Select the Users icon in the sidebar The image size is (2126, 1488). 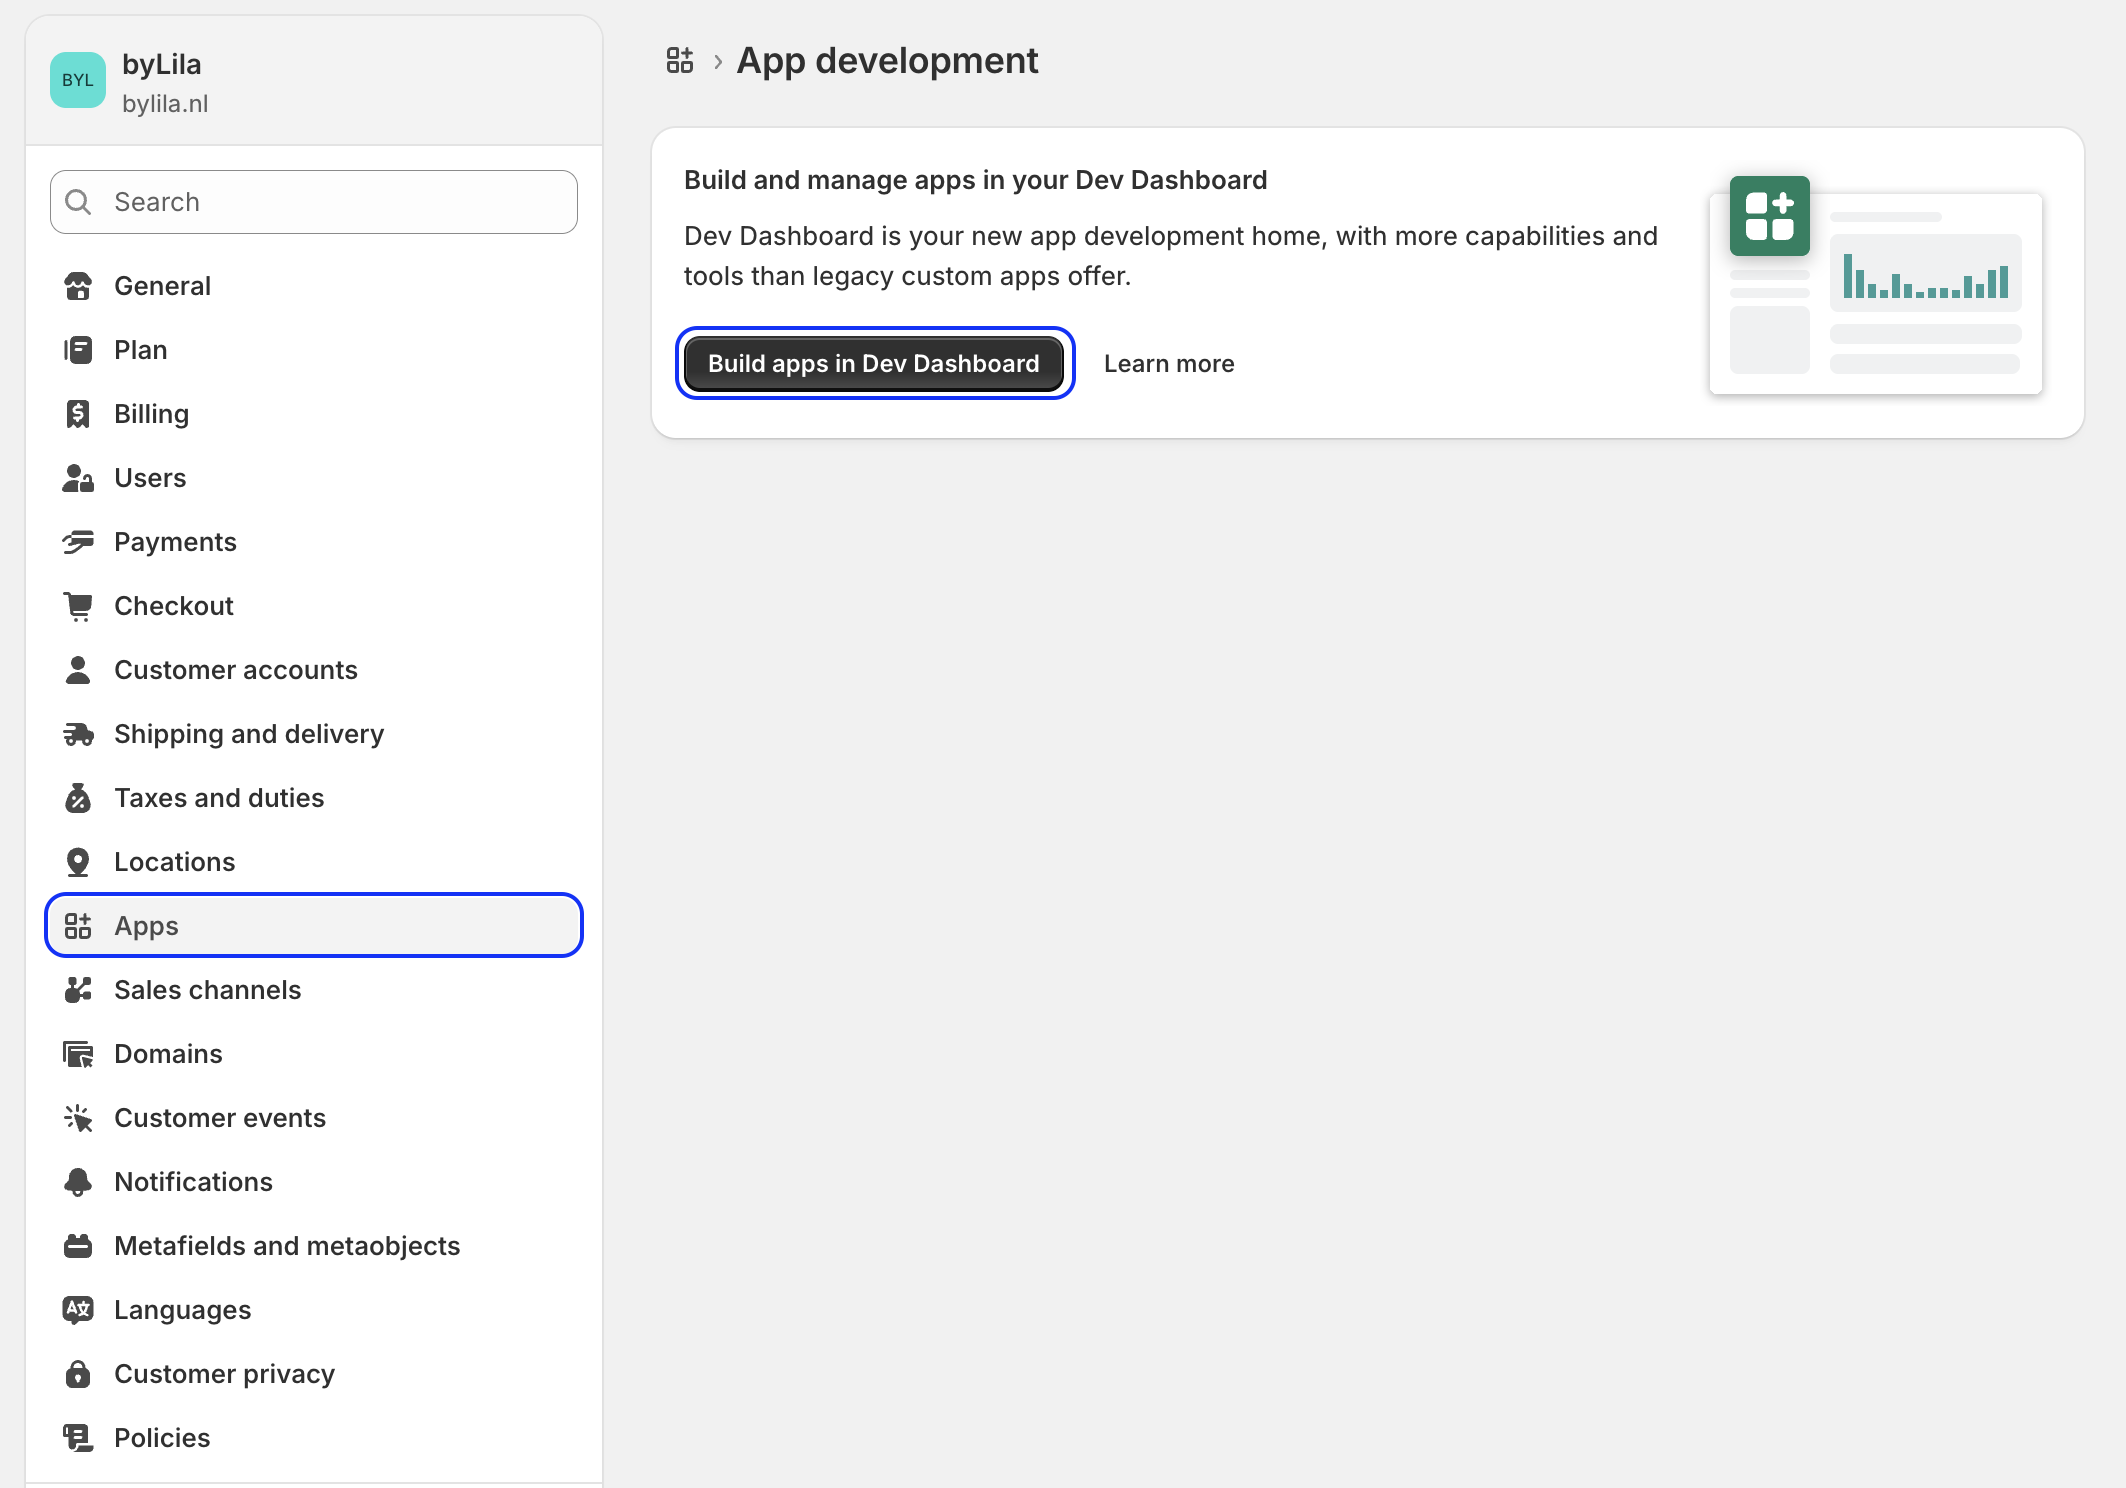79,477
